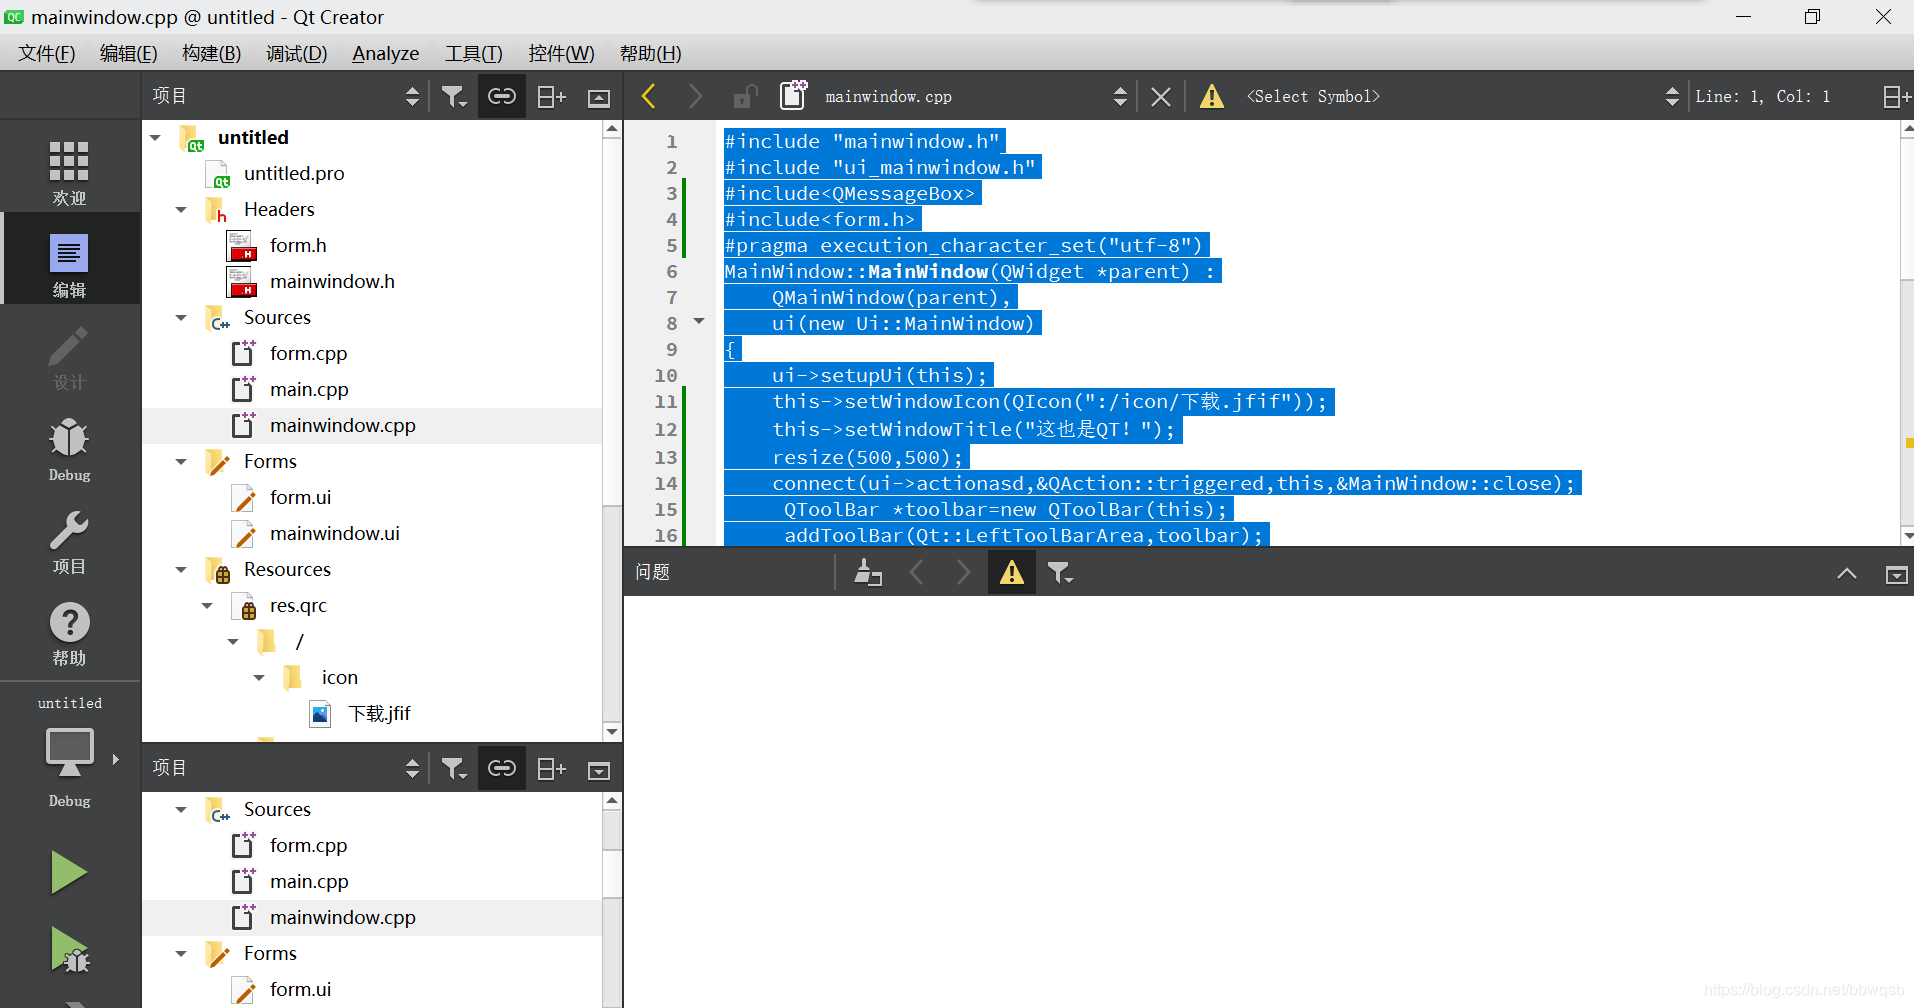
Task: Open the 编辑(E) menu
Action: (128, 53)
